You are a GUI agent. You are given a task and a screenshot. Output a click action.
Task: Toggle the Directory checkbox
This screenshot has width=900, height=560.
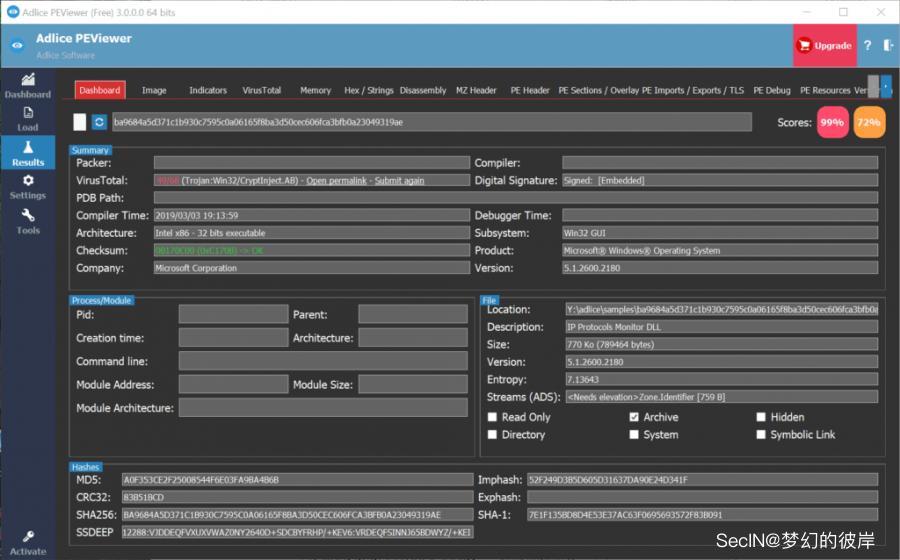click(492, 435)
